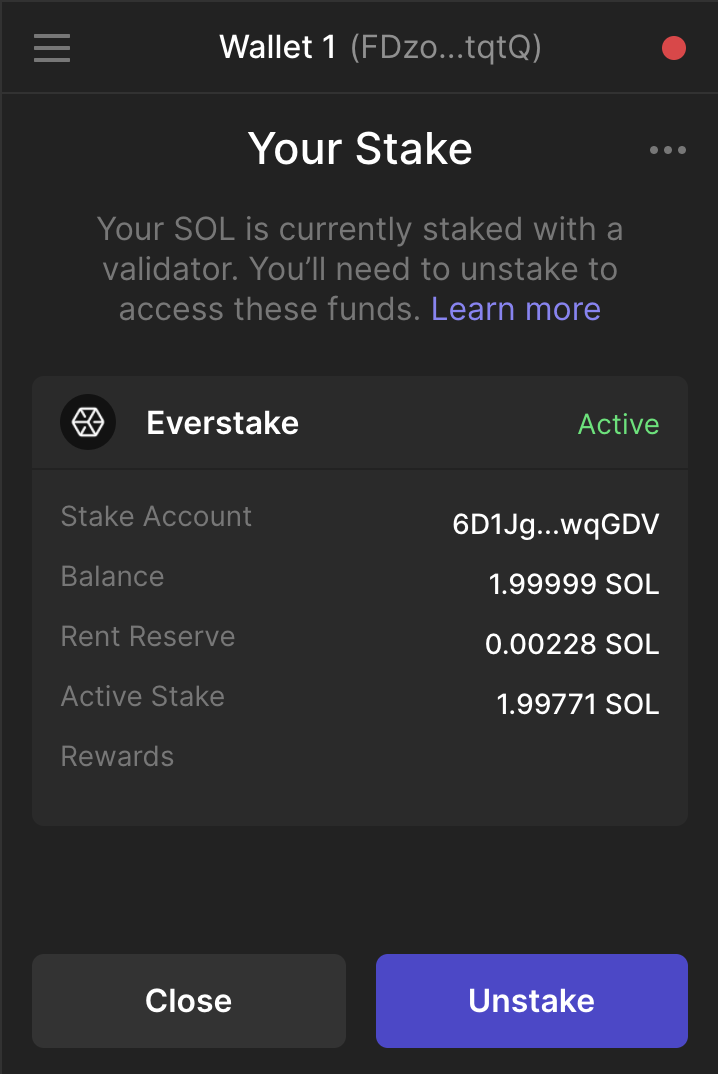This screenshot has height=1074, width=718.
Task: Click the Balance value 1.99999 SOL
Action: (x=573, y=583)
